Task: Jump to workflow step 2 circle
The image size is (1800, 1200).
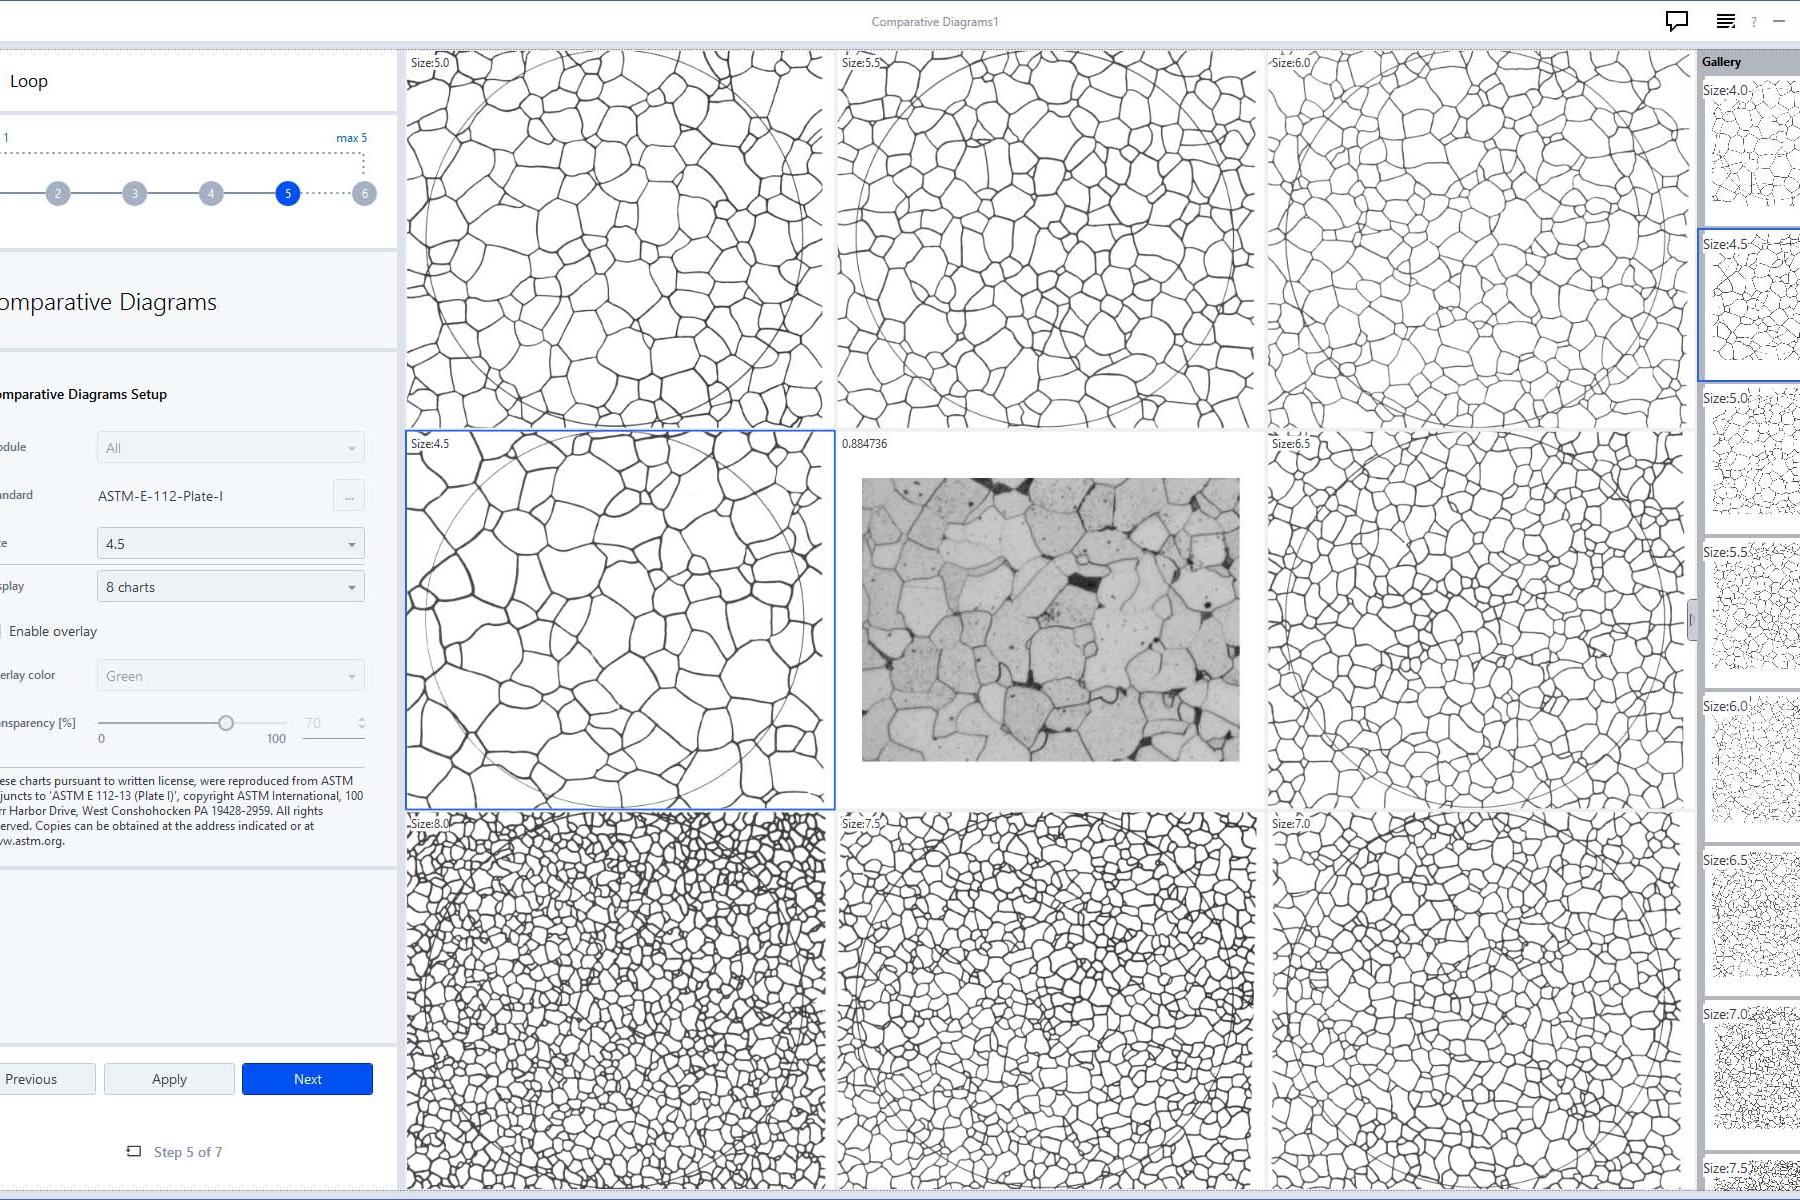Action: click(58, 193)
